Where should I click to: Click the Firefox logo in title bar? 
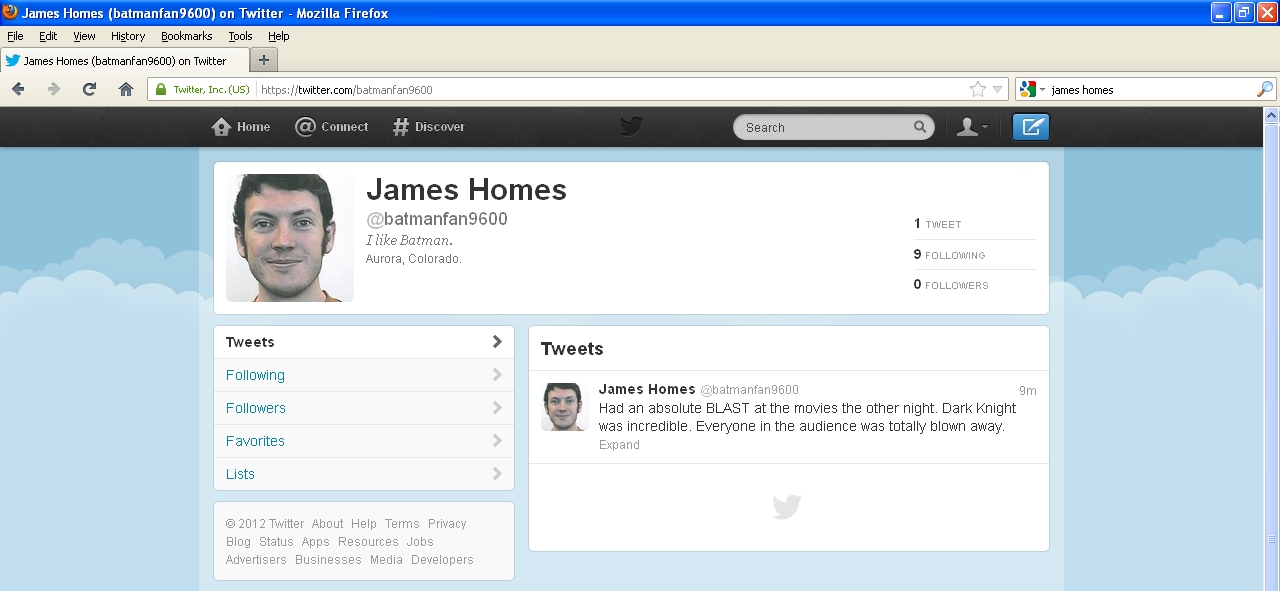[x=11, y=13]
